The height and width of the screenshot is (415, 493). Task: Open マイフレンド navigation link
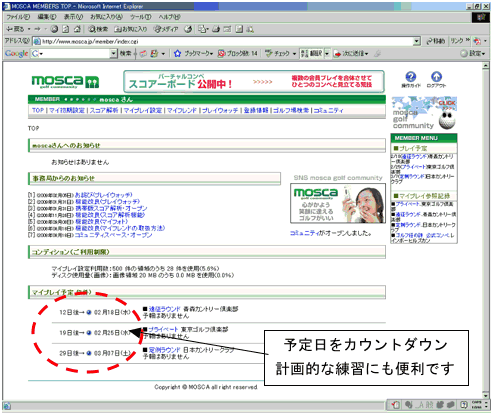tap(182, 110)
